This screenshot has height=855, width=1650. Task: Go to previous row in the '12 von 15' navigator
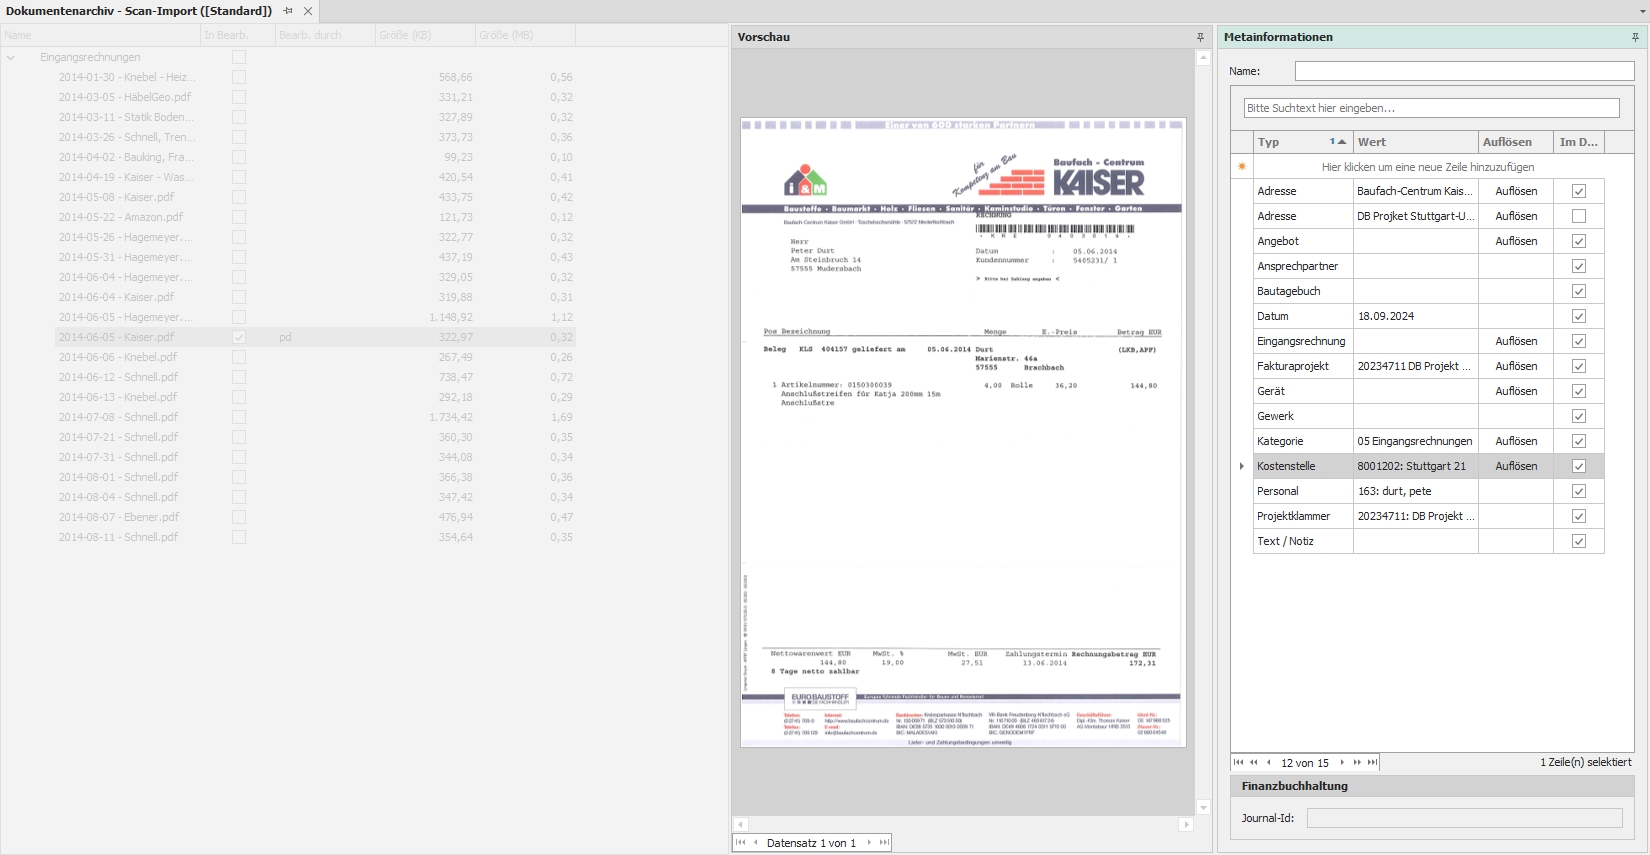pos(1268,762)
